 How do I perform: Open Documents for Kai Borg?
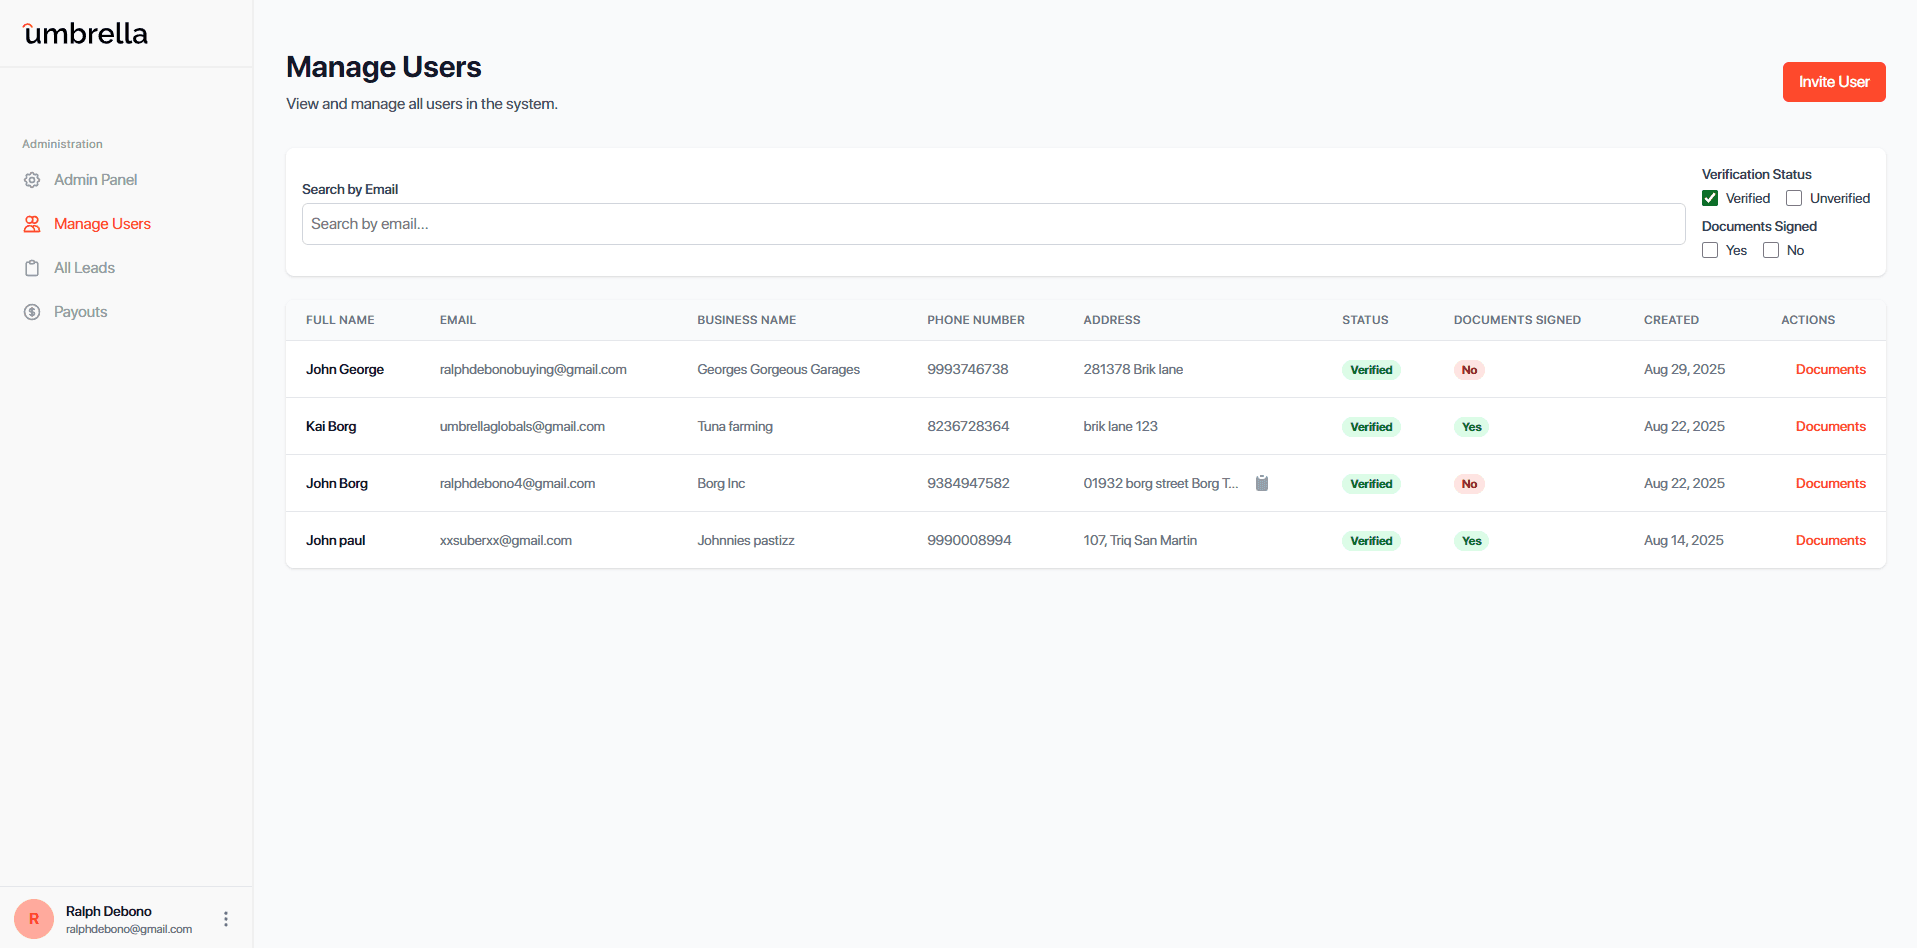click(1830, 426)
